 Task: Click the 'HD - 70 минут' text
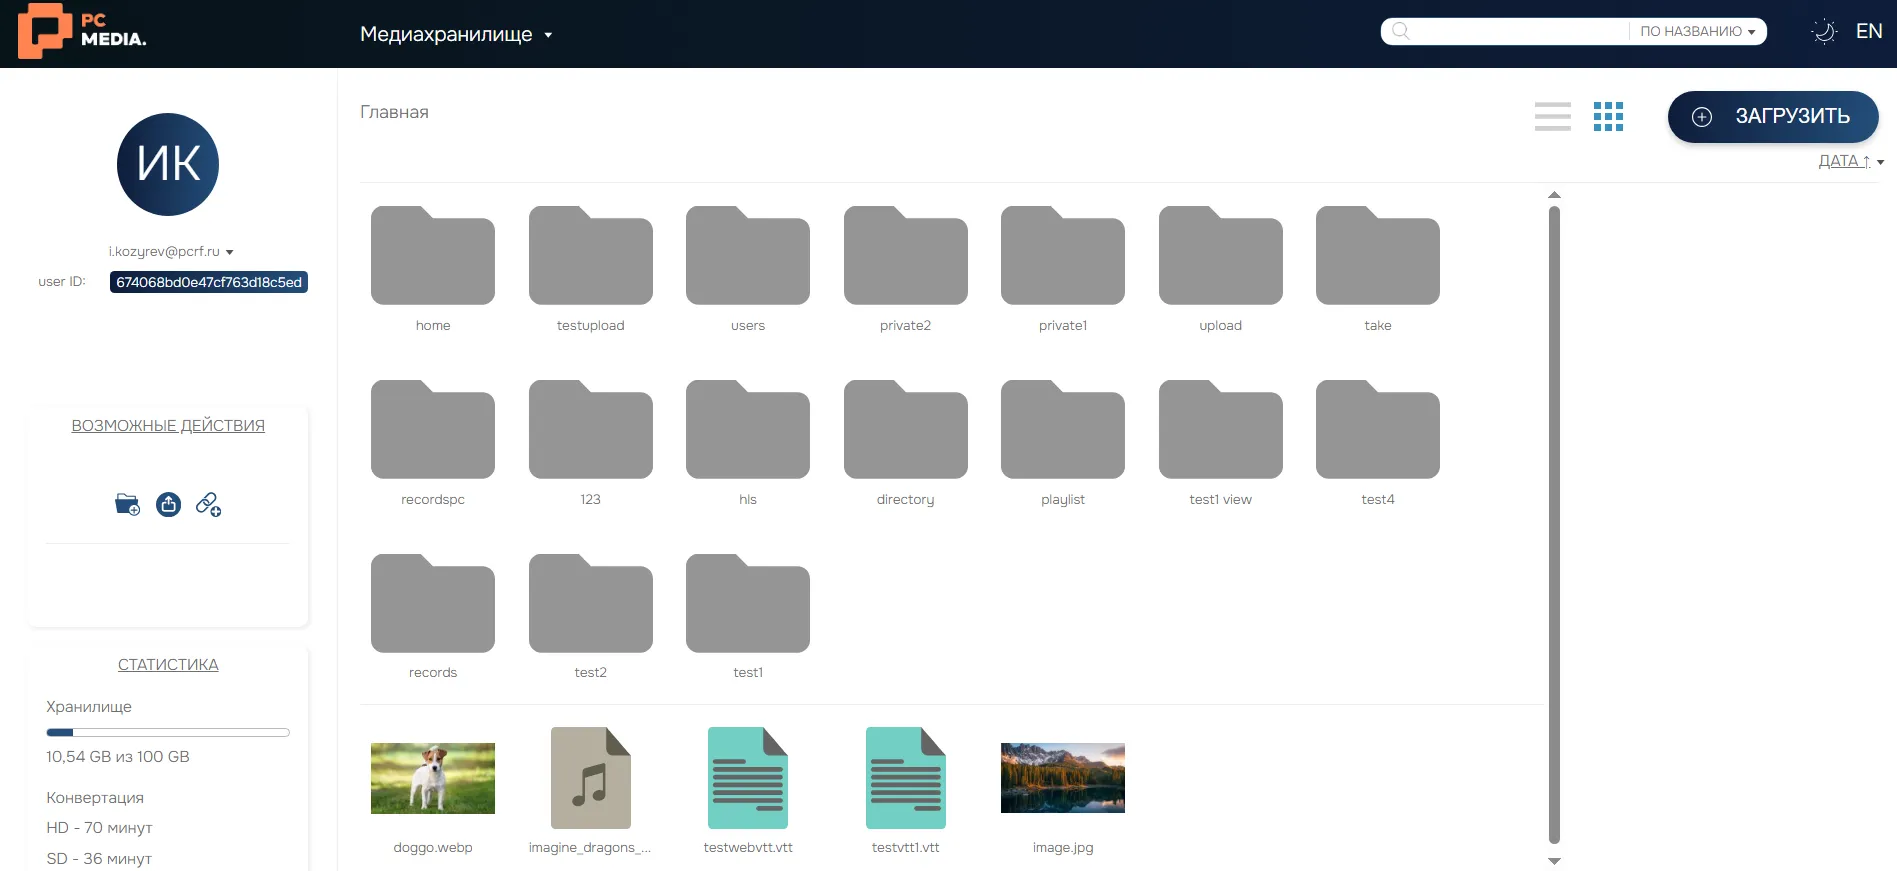click(x=99, y=827)
